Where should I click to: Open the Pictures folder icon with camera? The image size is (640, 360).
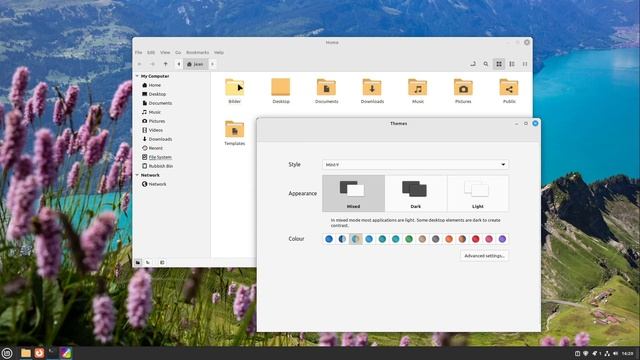(463, 91)
